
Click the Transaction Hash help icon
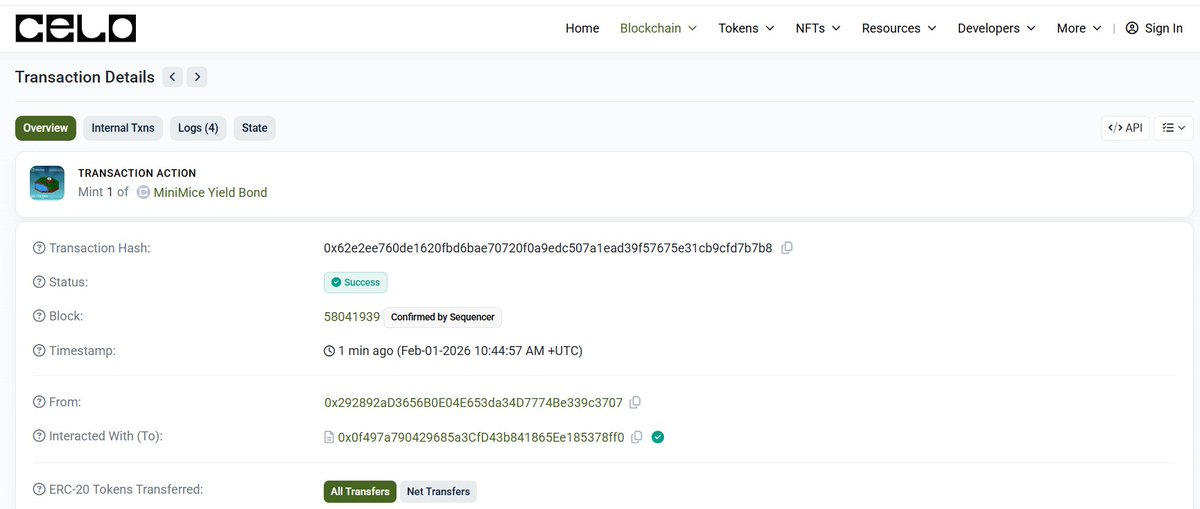point(39,248)
